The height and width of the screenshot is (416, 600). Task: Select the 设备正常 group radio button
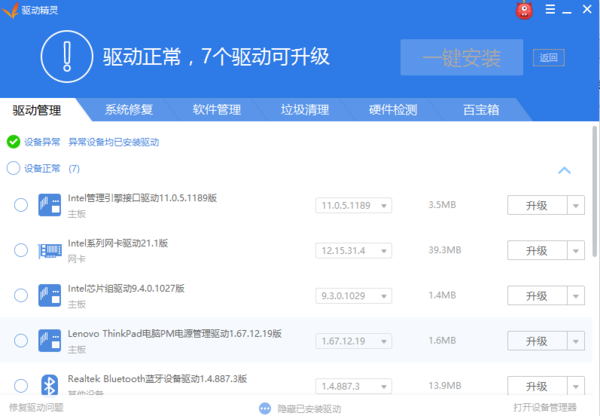pos(13,168)
